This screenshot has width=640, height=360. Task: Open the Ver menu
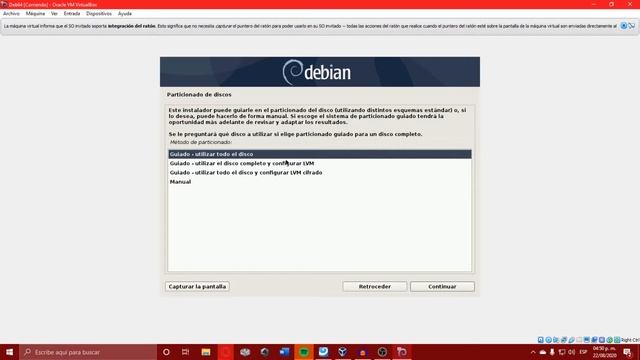click(x=54, y=13)
